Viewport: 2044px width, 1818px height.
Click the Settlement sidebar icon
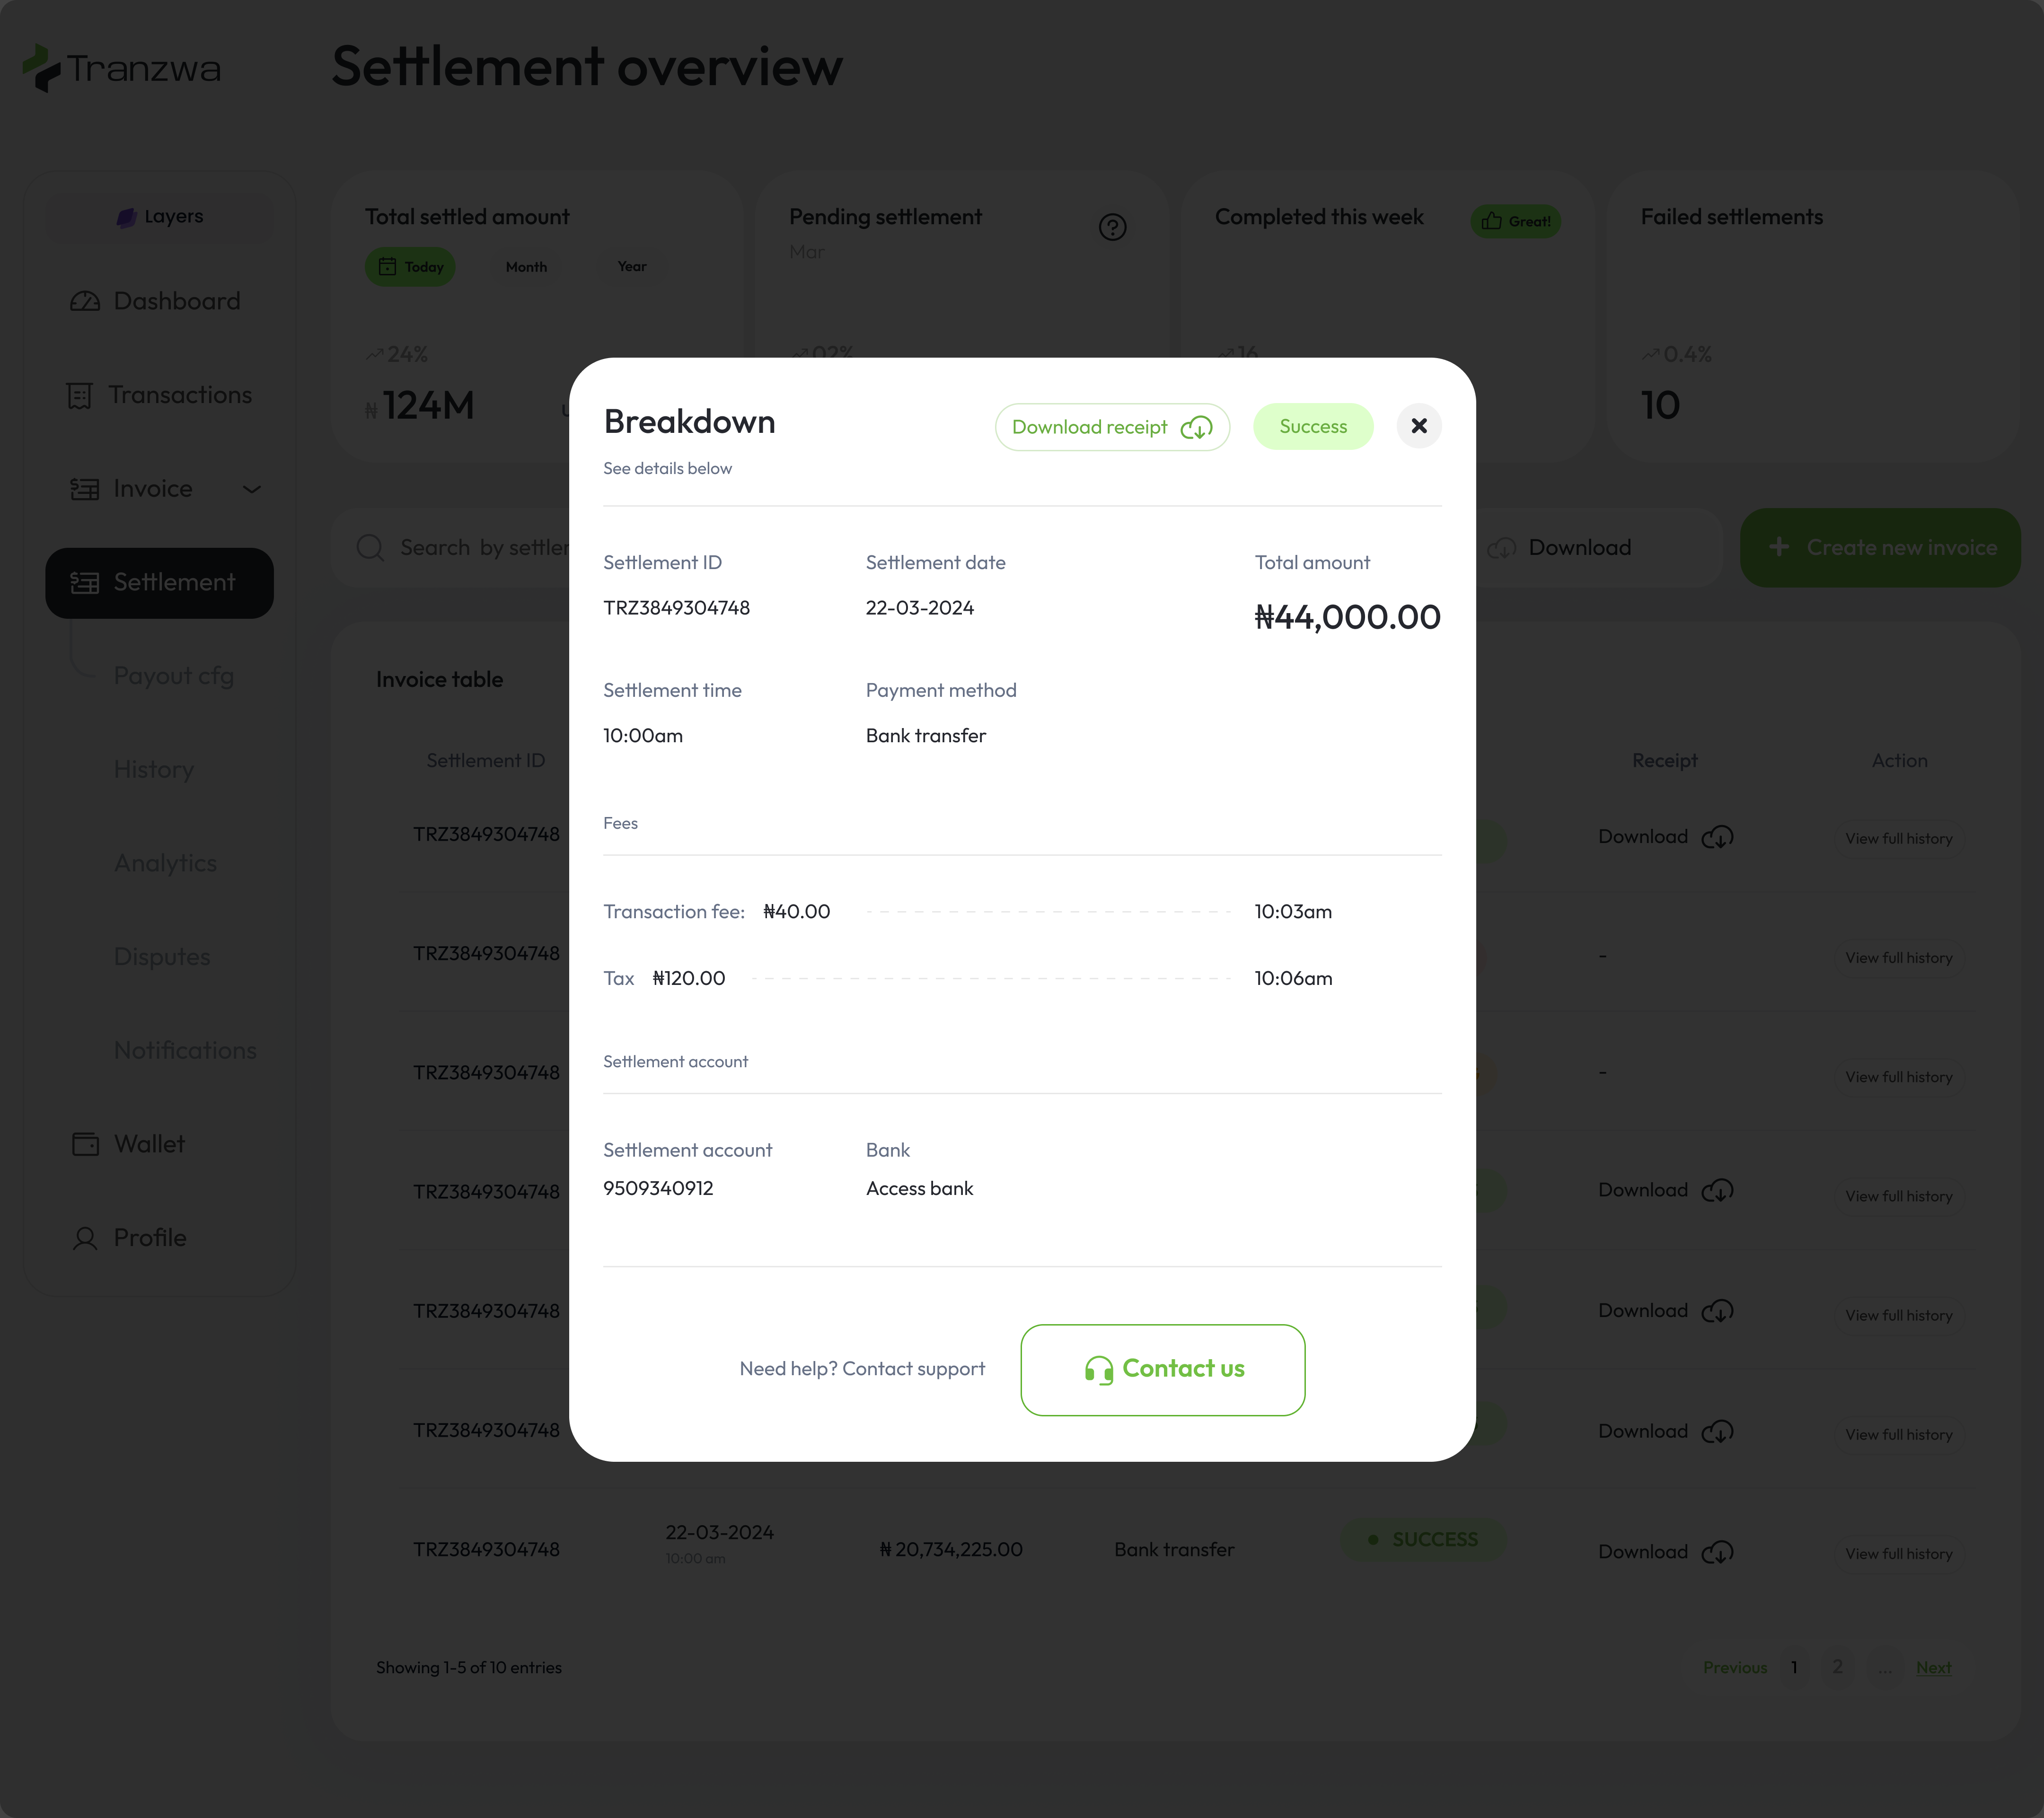[85, 583]
